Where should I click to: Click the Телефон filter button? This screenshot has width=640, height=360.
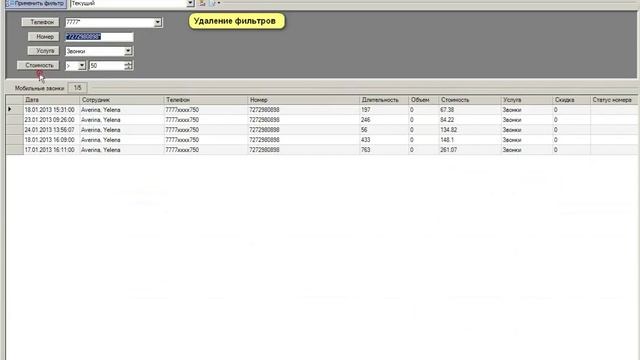pyautogui.click(x=41, y=22)
